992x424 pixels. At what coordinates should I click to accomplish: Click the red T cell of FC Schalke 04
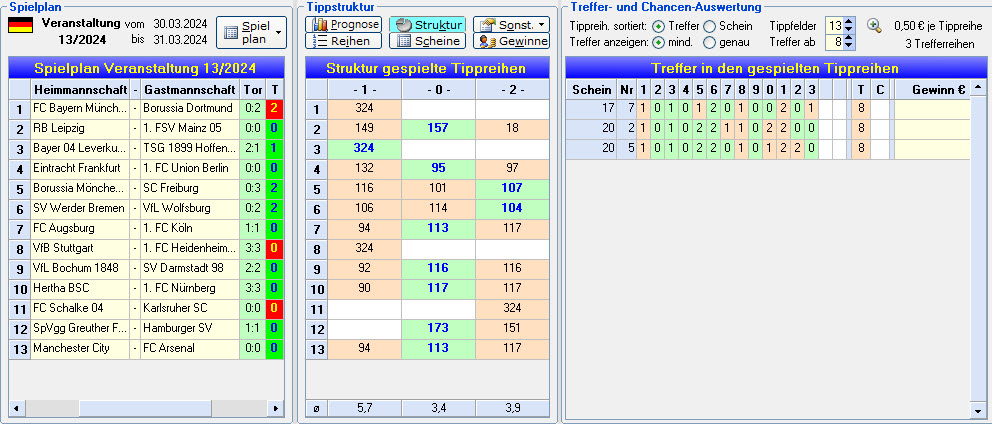pyautogui.click(x=275, y=308)
